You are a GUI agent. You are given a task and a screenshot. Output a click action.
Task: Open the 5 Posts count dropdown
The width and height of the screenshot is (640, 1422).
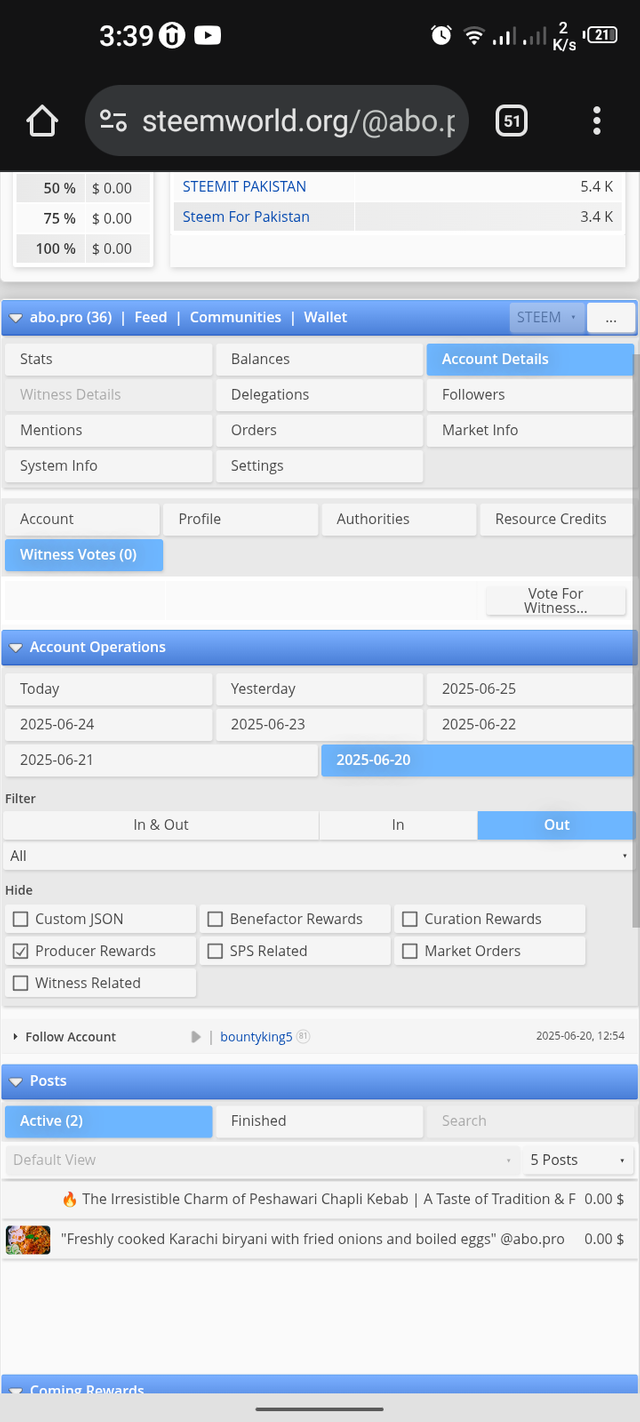[x=578, y=1160]
